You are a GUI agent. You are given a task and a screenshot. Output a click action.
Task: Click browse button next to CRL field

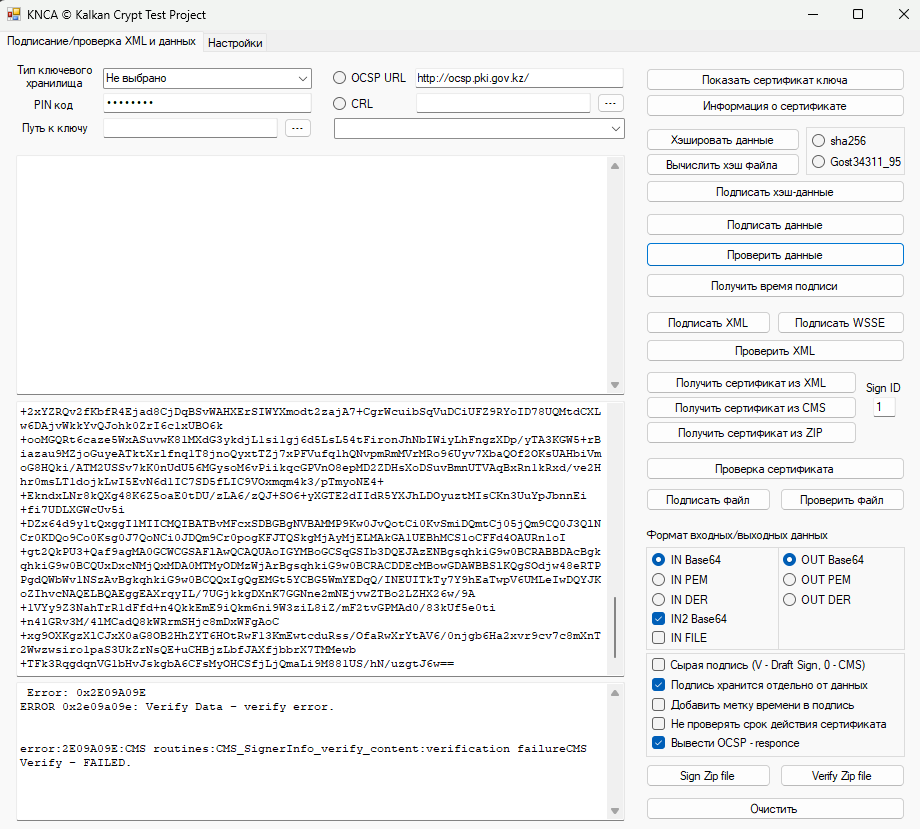pos(611,103)
